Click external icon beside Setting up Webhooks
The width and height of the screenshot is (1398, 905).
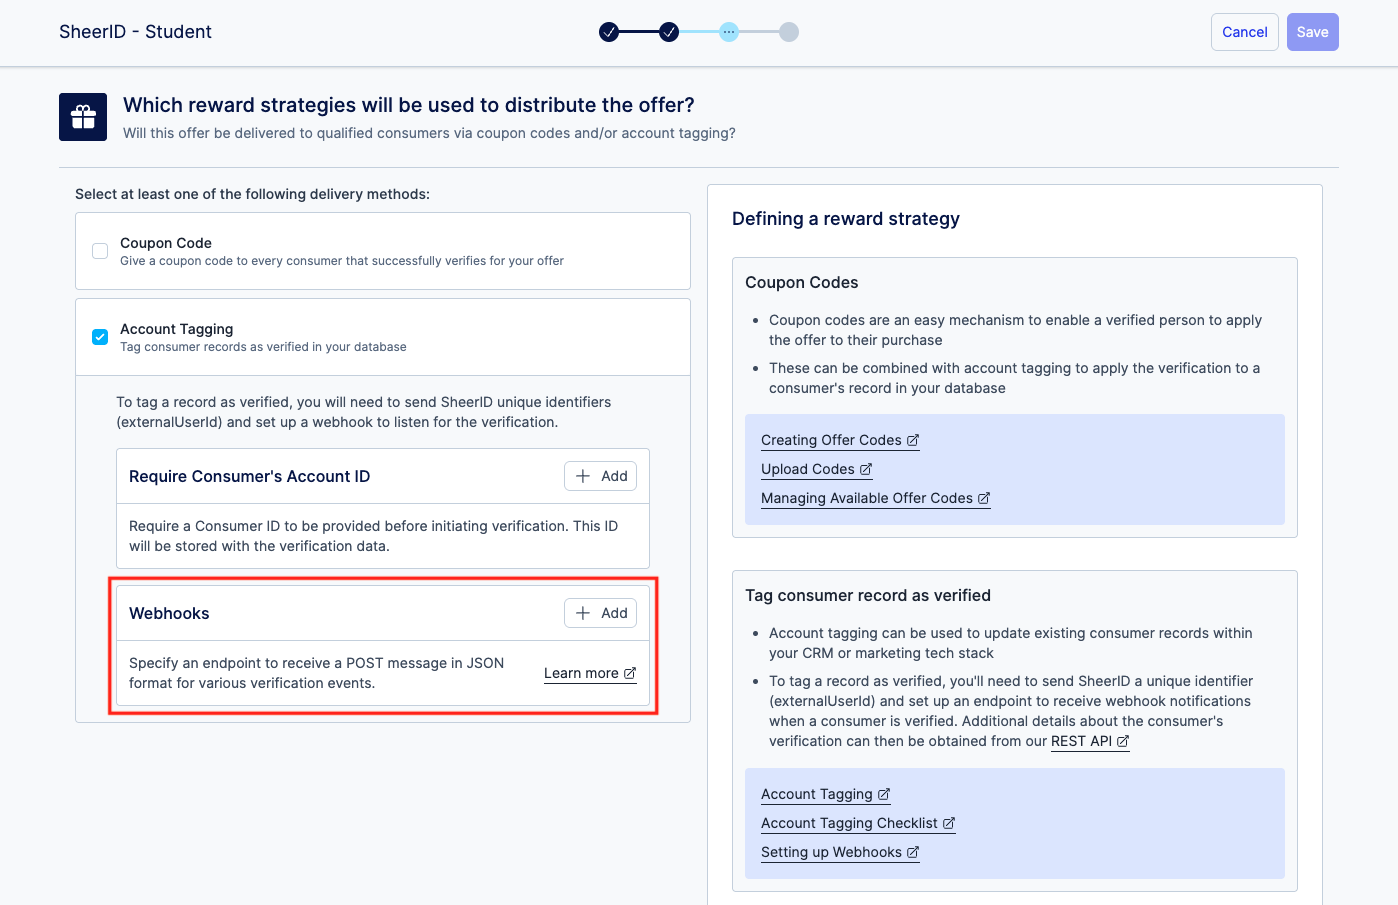(x=913, y=852)
